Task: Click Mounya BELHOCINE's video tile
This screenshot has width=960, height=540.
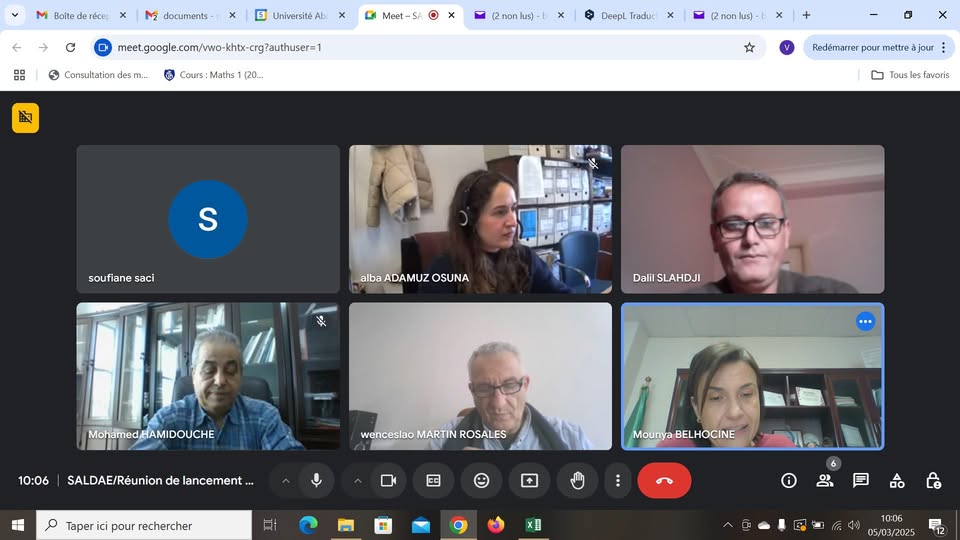Action: pyautogui.click(x=752, y=376)
